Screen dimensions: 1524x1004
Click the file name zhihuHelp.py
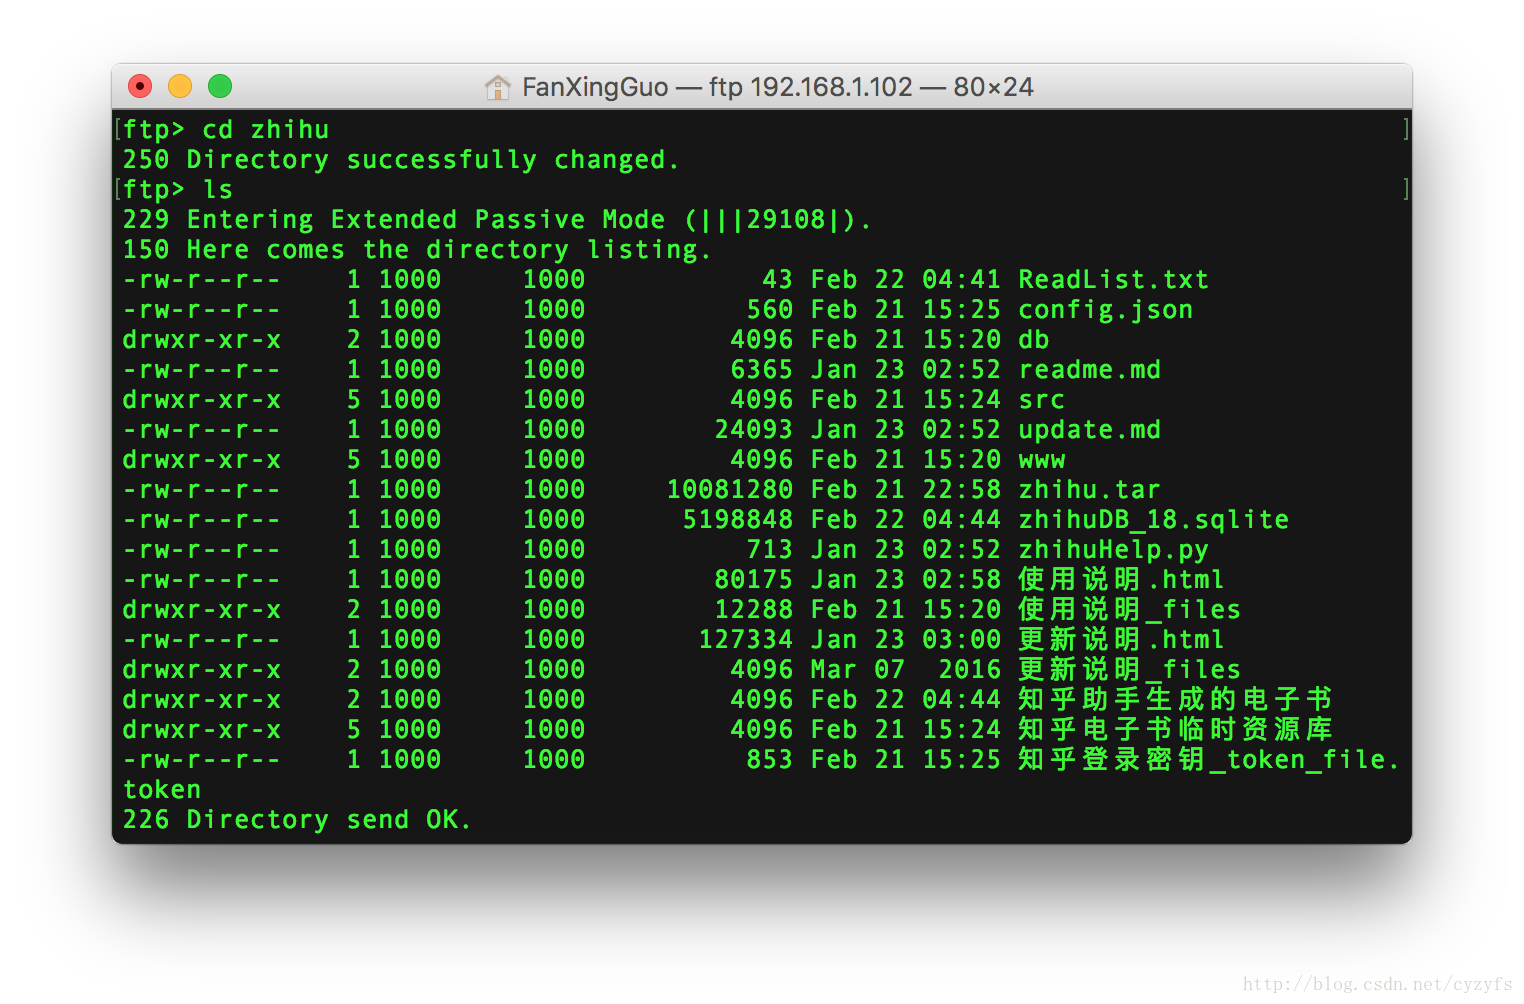(1113, 550)
